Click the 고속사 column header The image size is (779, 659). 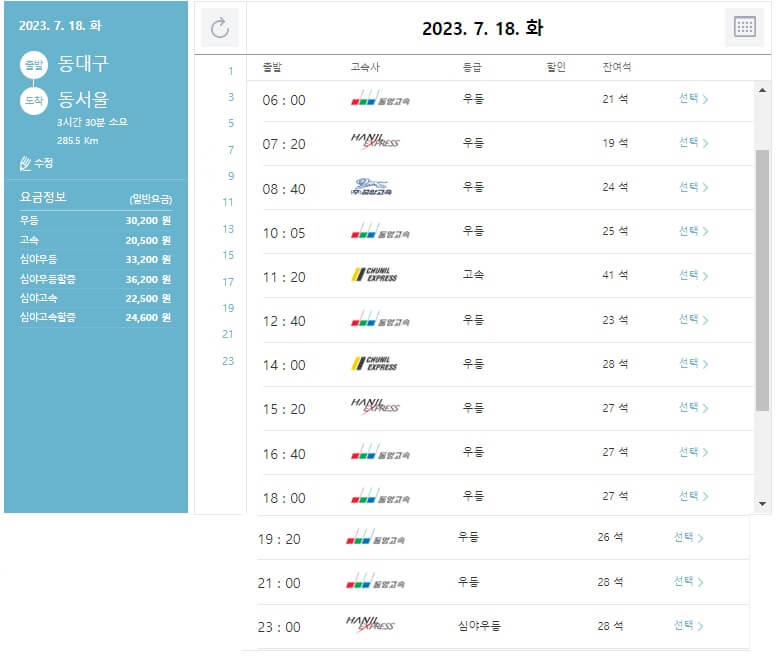pos(365,67)
